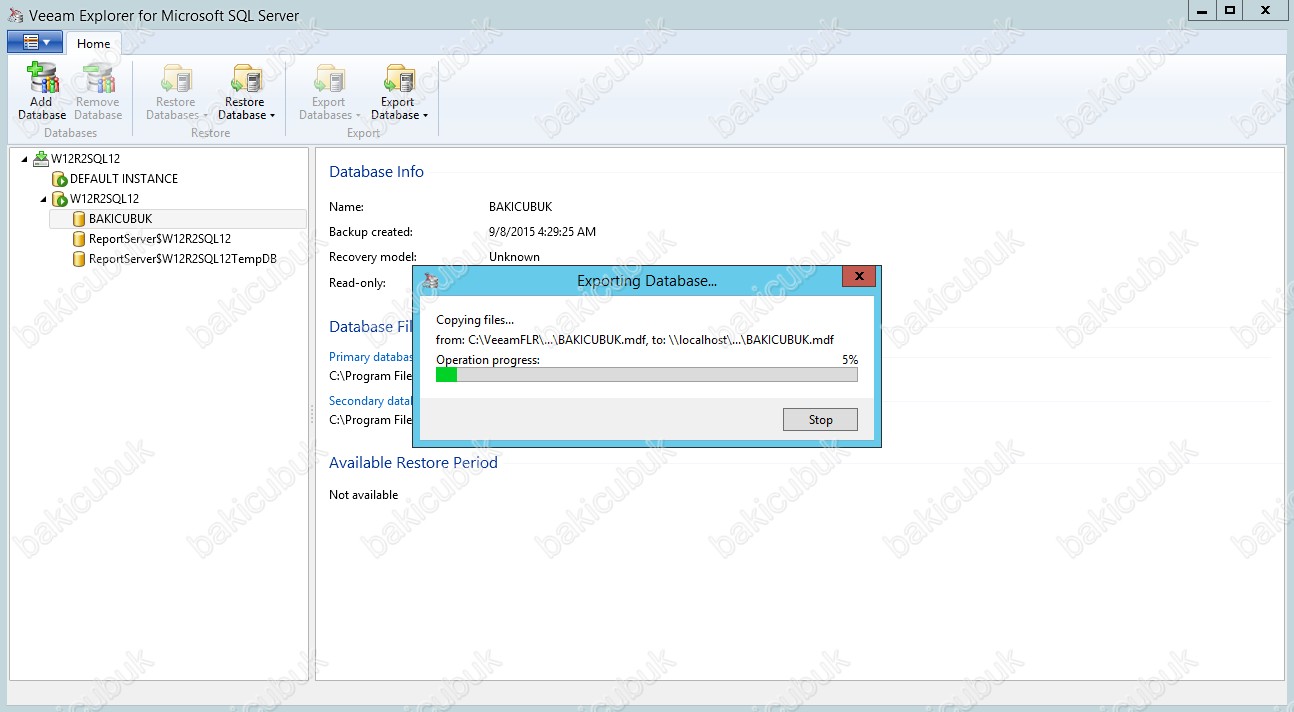This screenshot has width=1294, height=712.
Task: Click the Export Database ribbon icon
Action: click(x=398, y=78)
